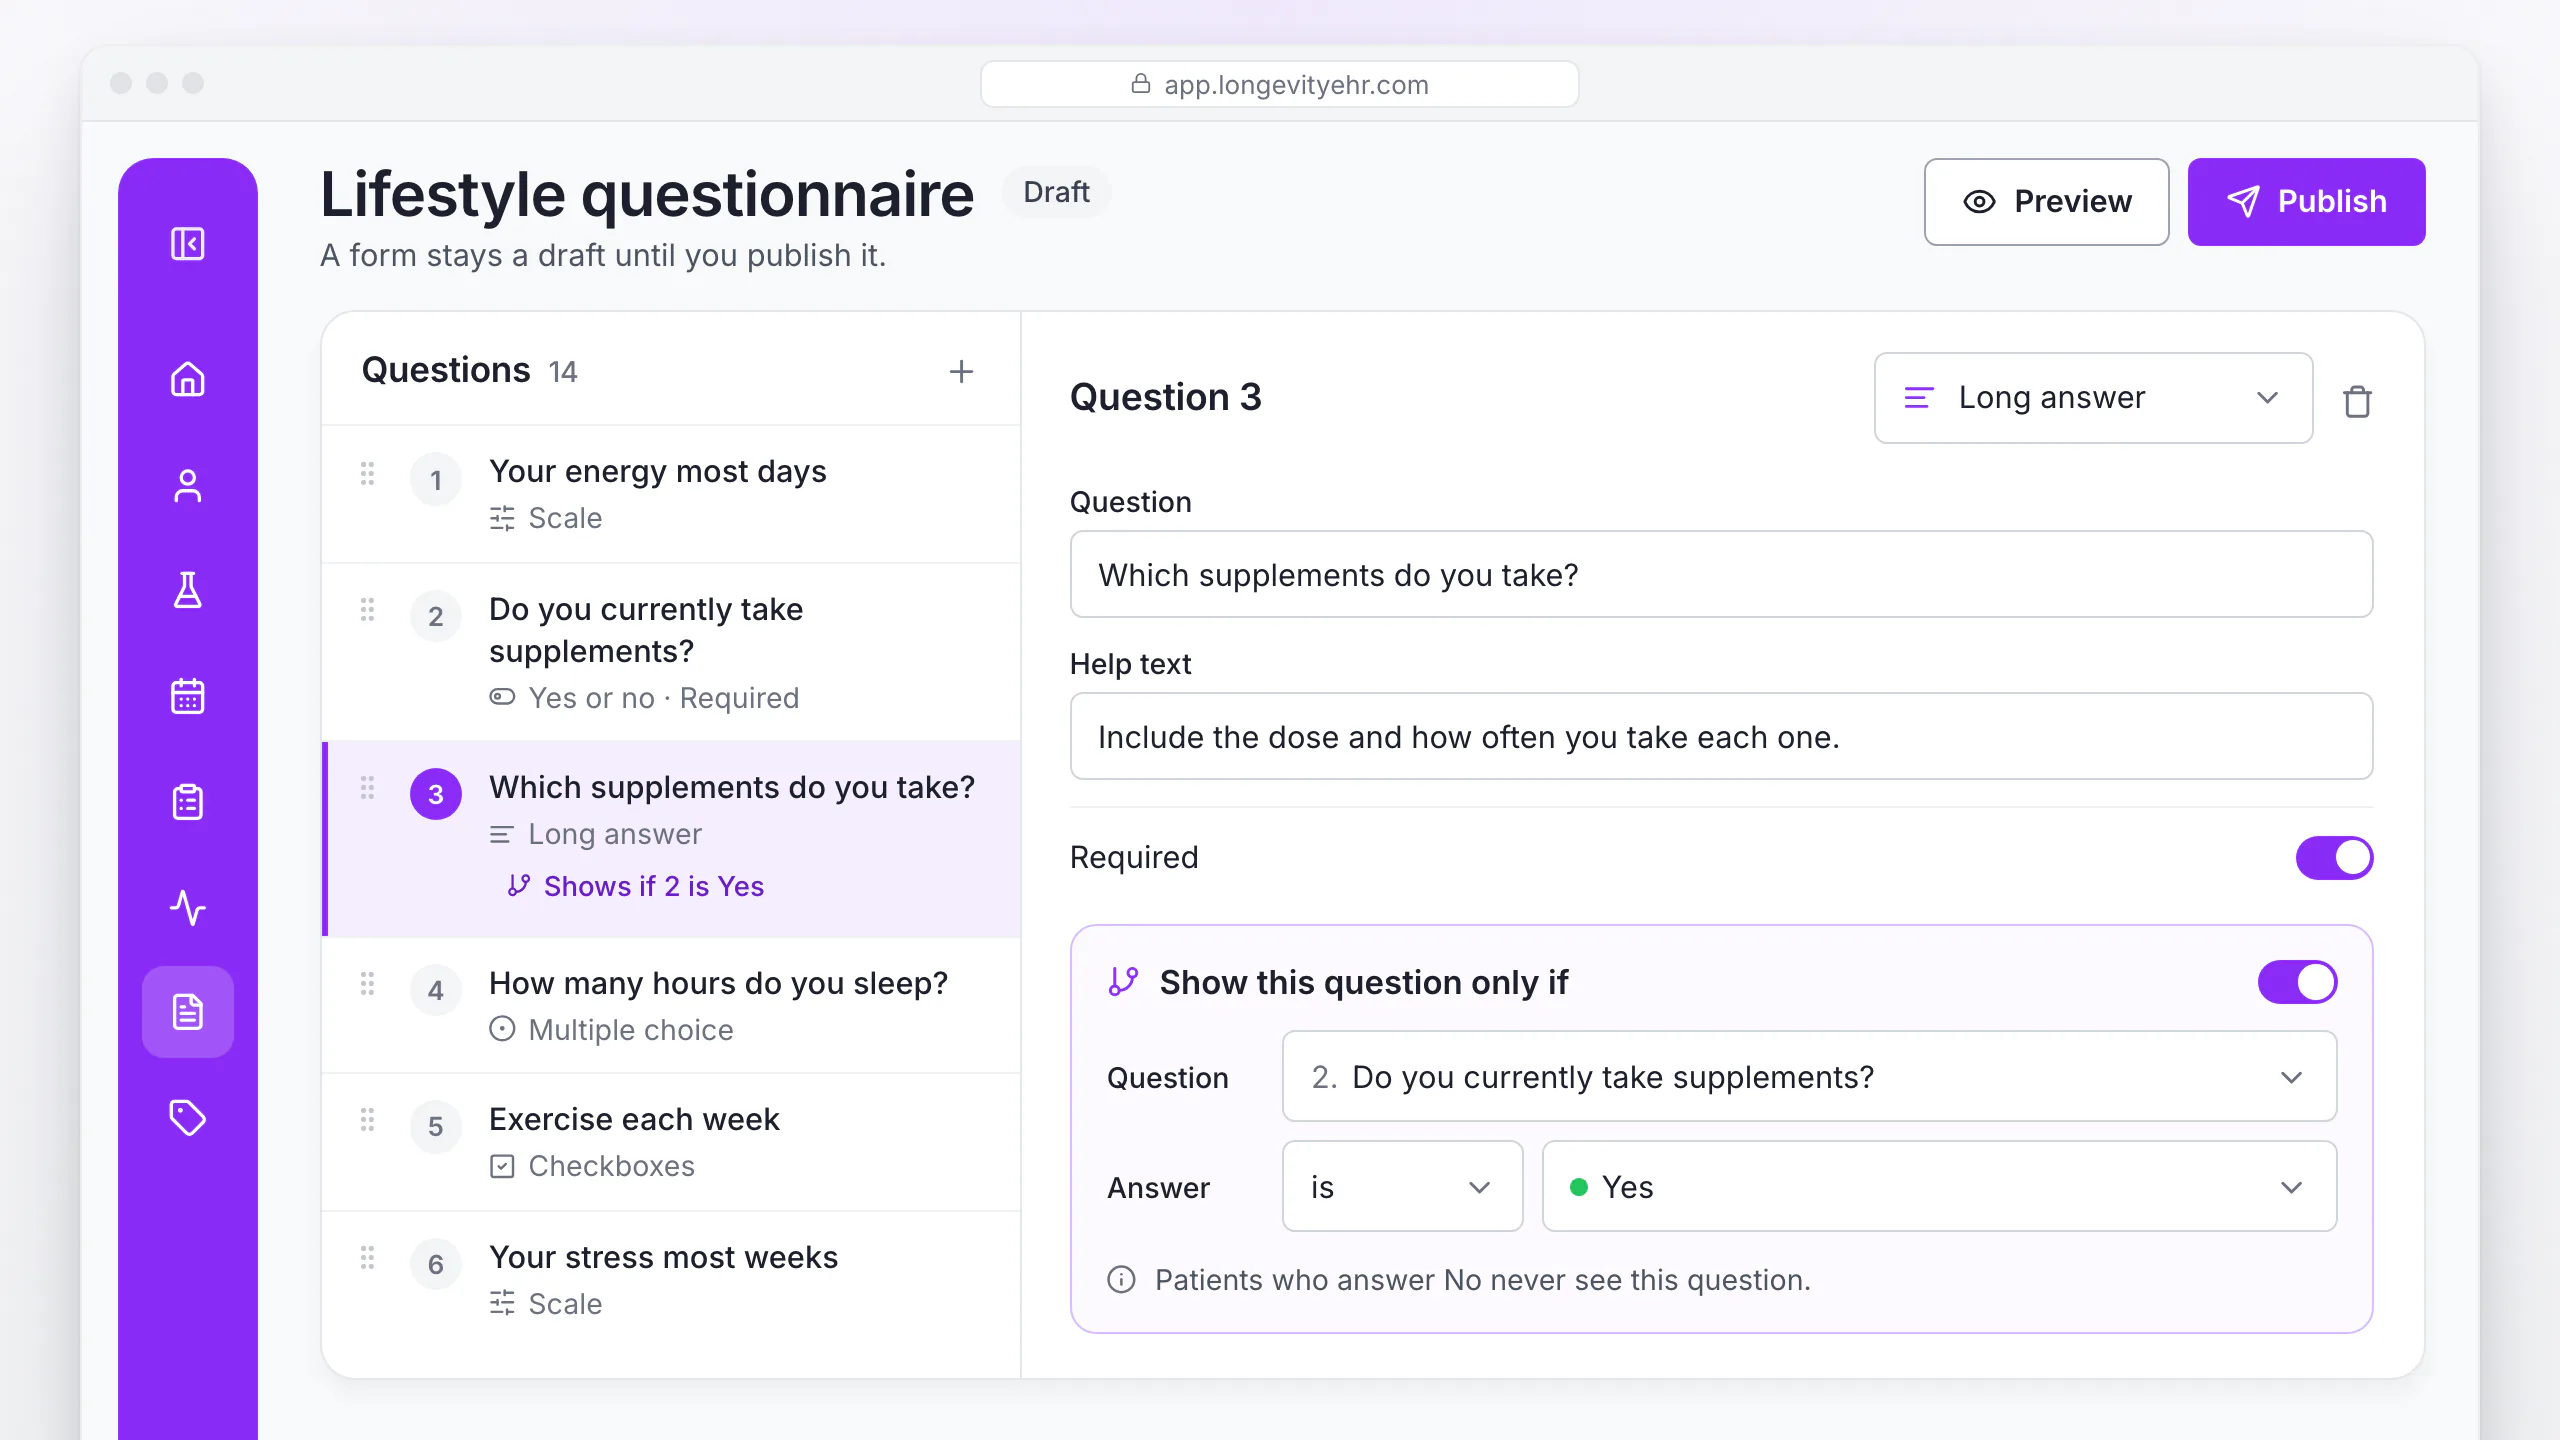
Task: Delete Question 3 with trash icon
Action: 2357,401
